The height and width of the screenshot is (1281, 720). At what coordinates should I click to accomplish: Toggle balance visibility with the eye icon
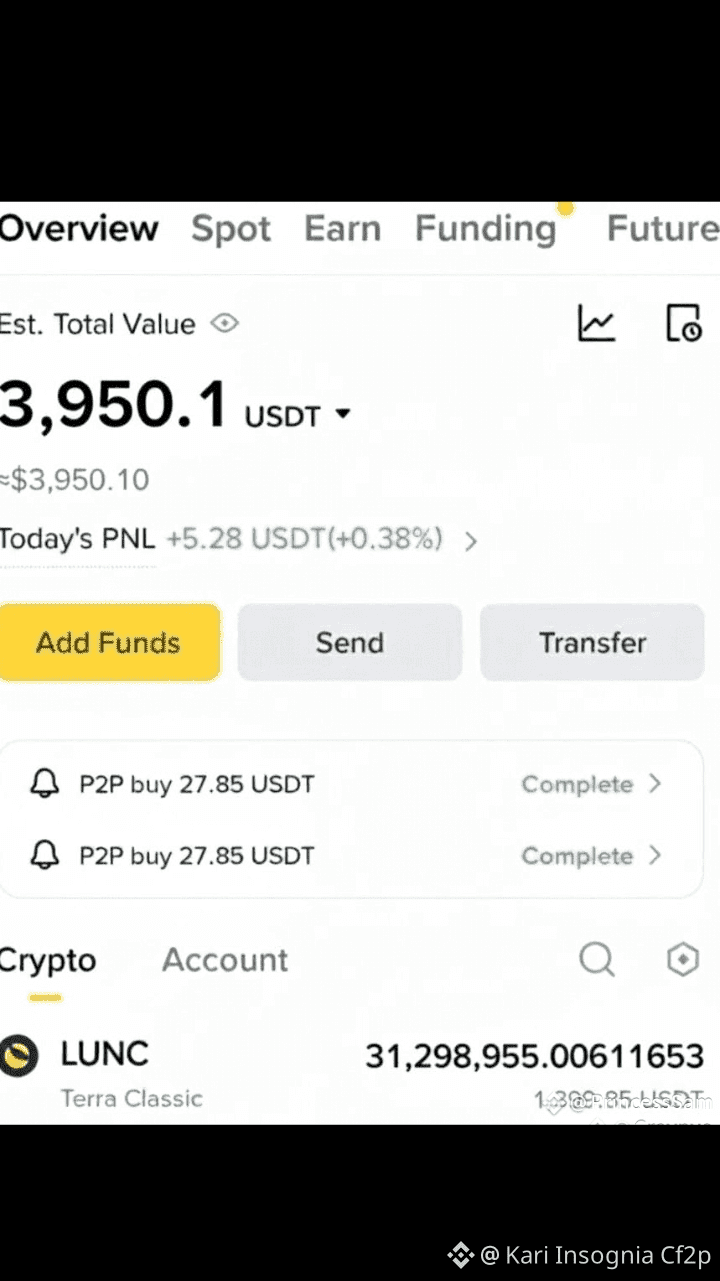click(x=224, y=323)
